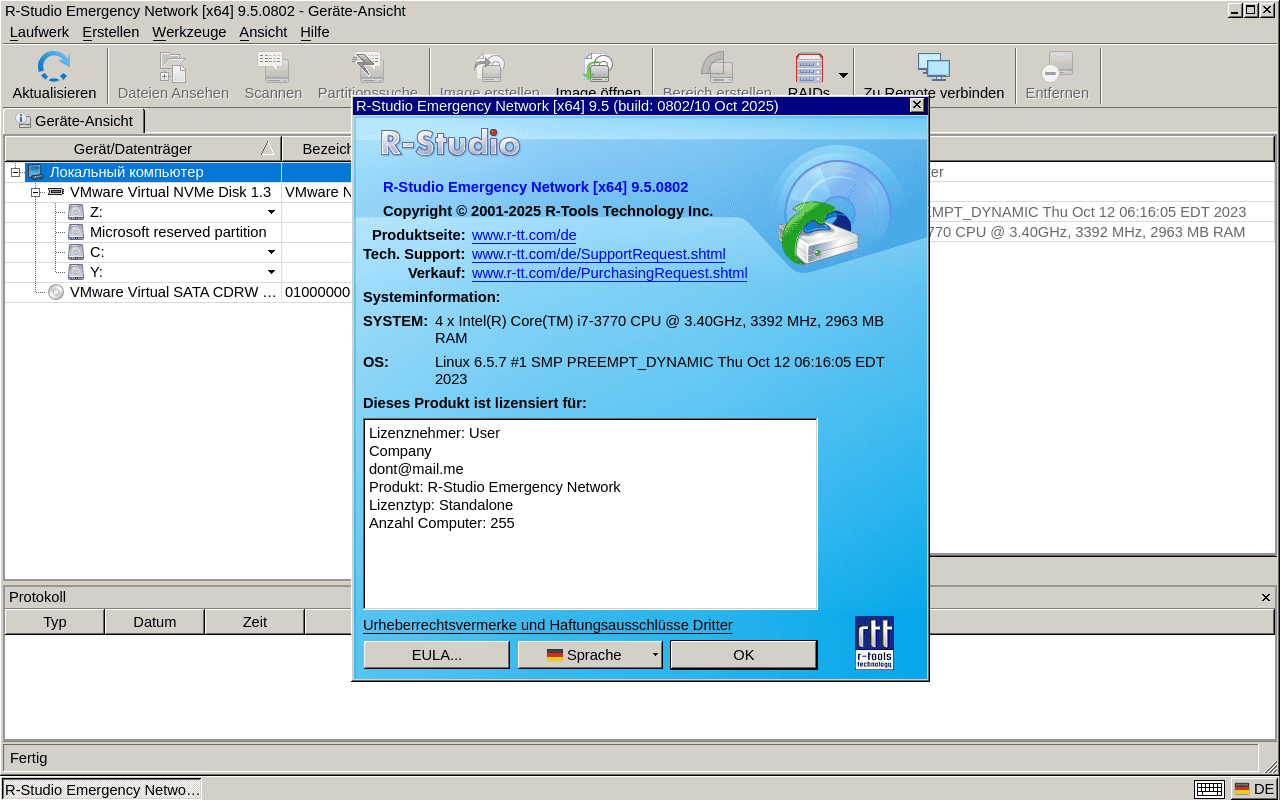Image resolution: width=1280 pixels, height=800 pixels.
Task: Click the EULA button
Action: pos(436,654)
